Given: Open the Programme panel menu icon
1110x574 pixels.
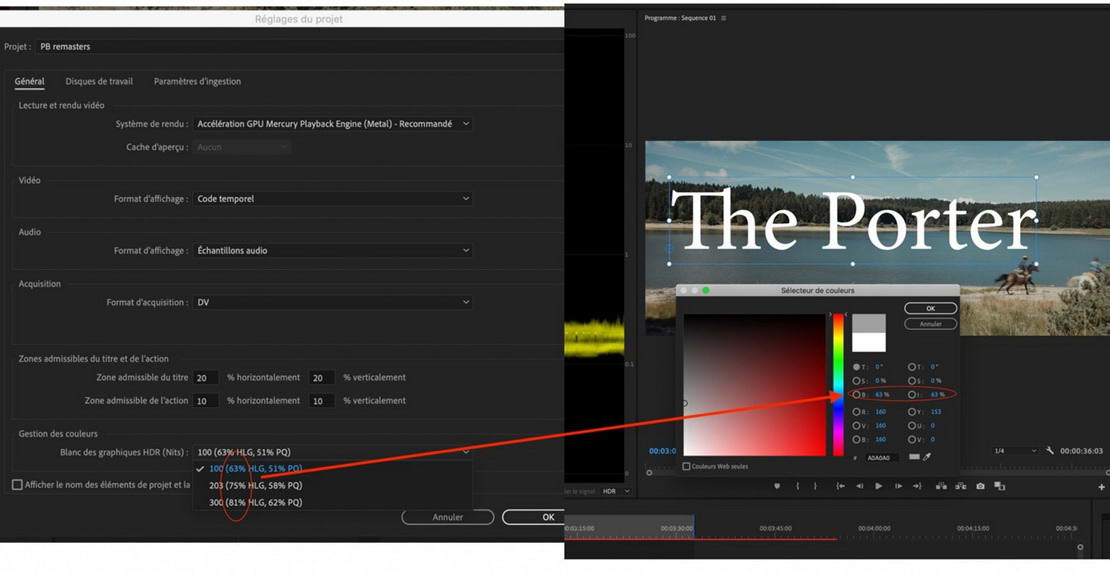Looking at the screenshot, I should click(x=723, y=18).
